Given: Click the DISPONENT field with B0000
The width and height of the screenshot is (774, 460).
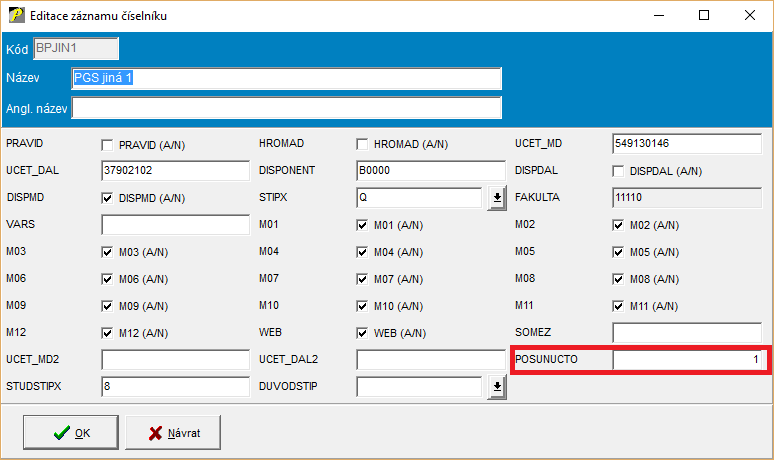Looking at the screenshot, I should 431,171.
